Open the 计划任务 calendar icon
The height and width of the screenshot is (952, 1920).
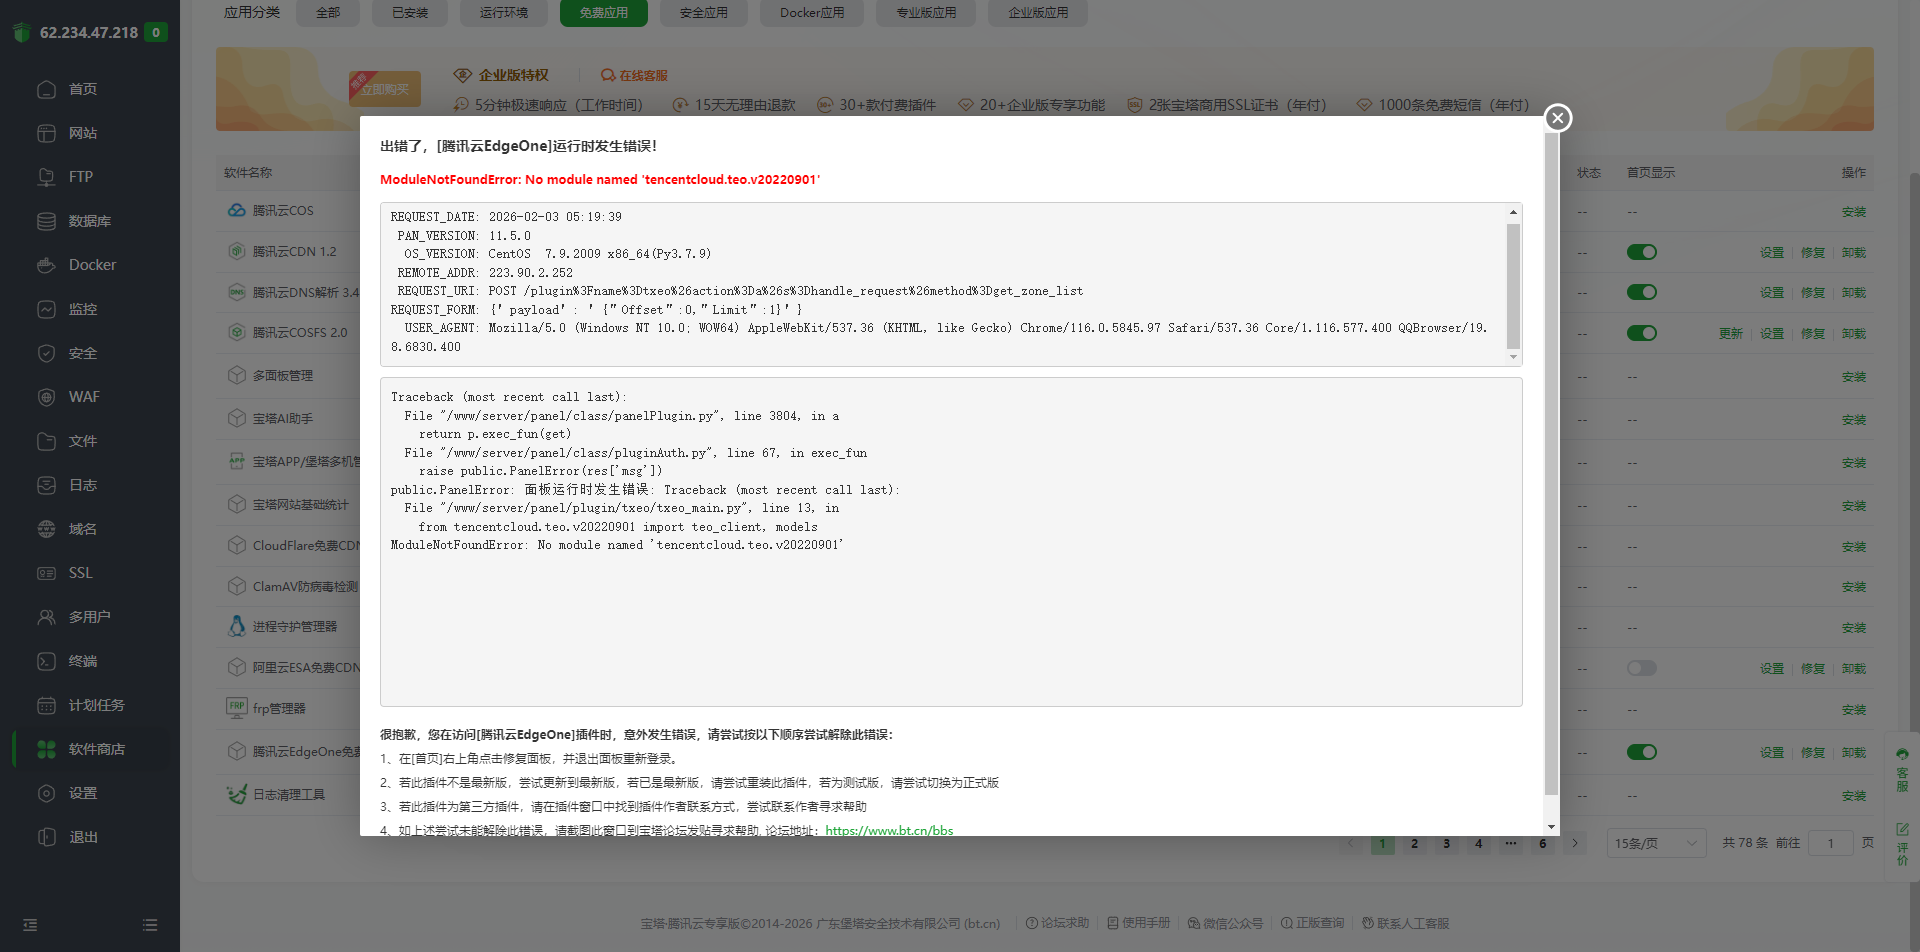[46, 705]
